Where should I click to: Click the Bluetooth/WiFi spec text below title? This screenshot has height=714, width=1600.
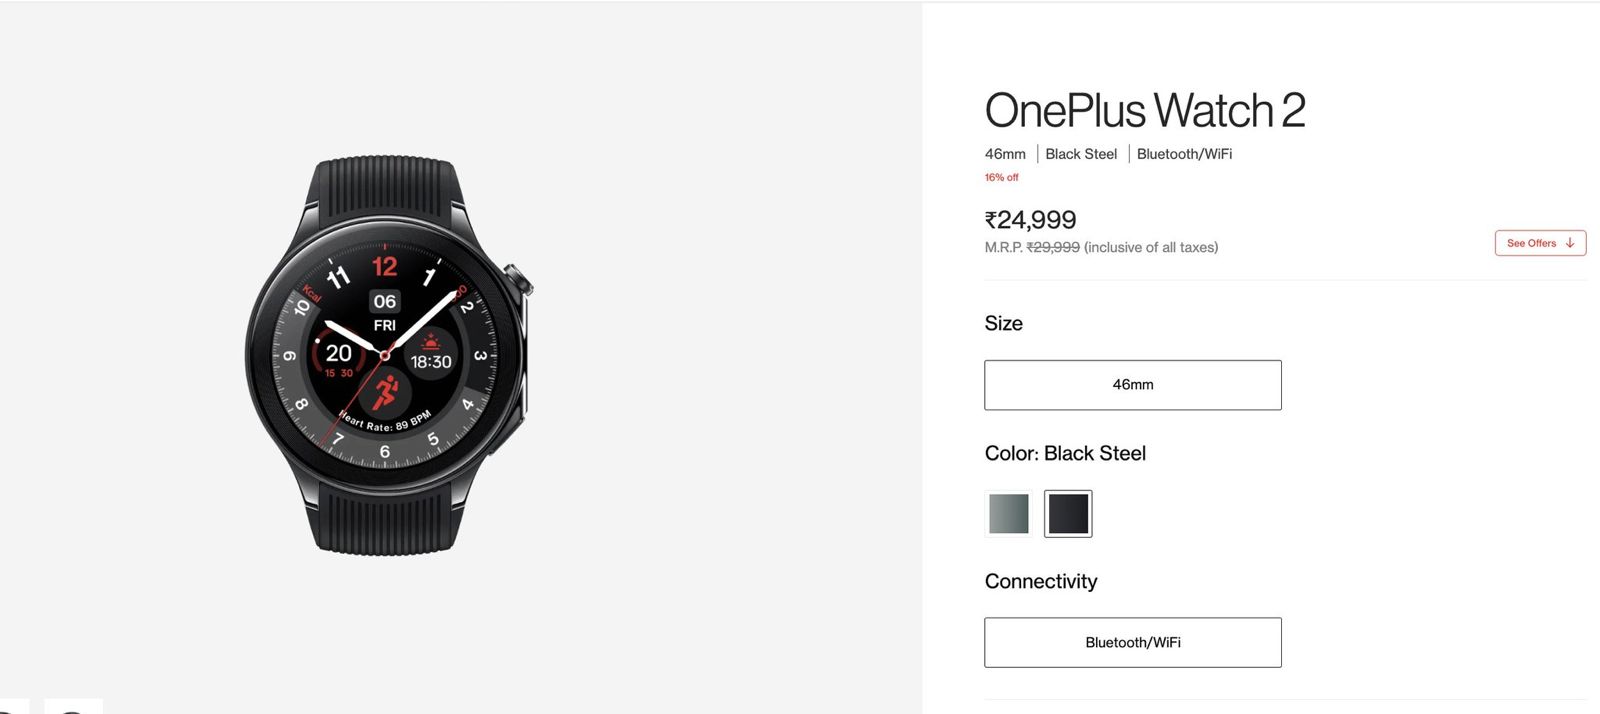(x=1184, y=154)
